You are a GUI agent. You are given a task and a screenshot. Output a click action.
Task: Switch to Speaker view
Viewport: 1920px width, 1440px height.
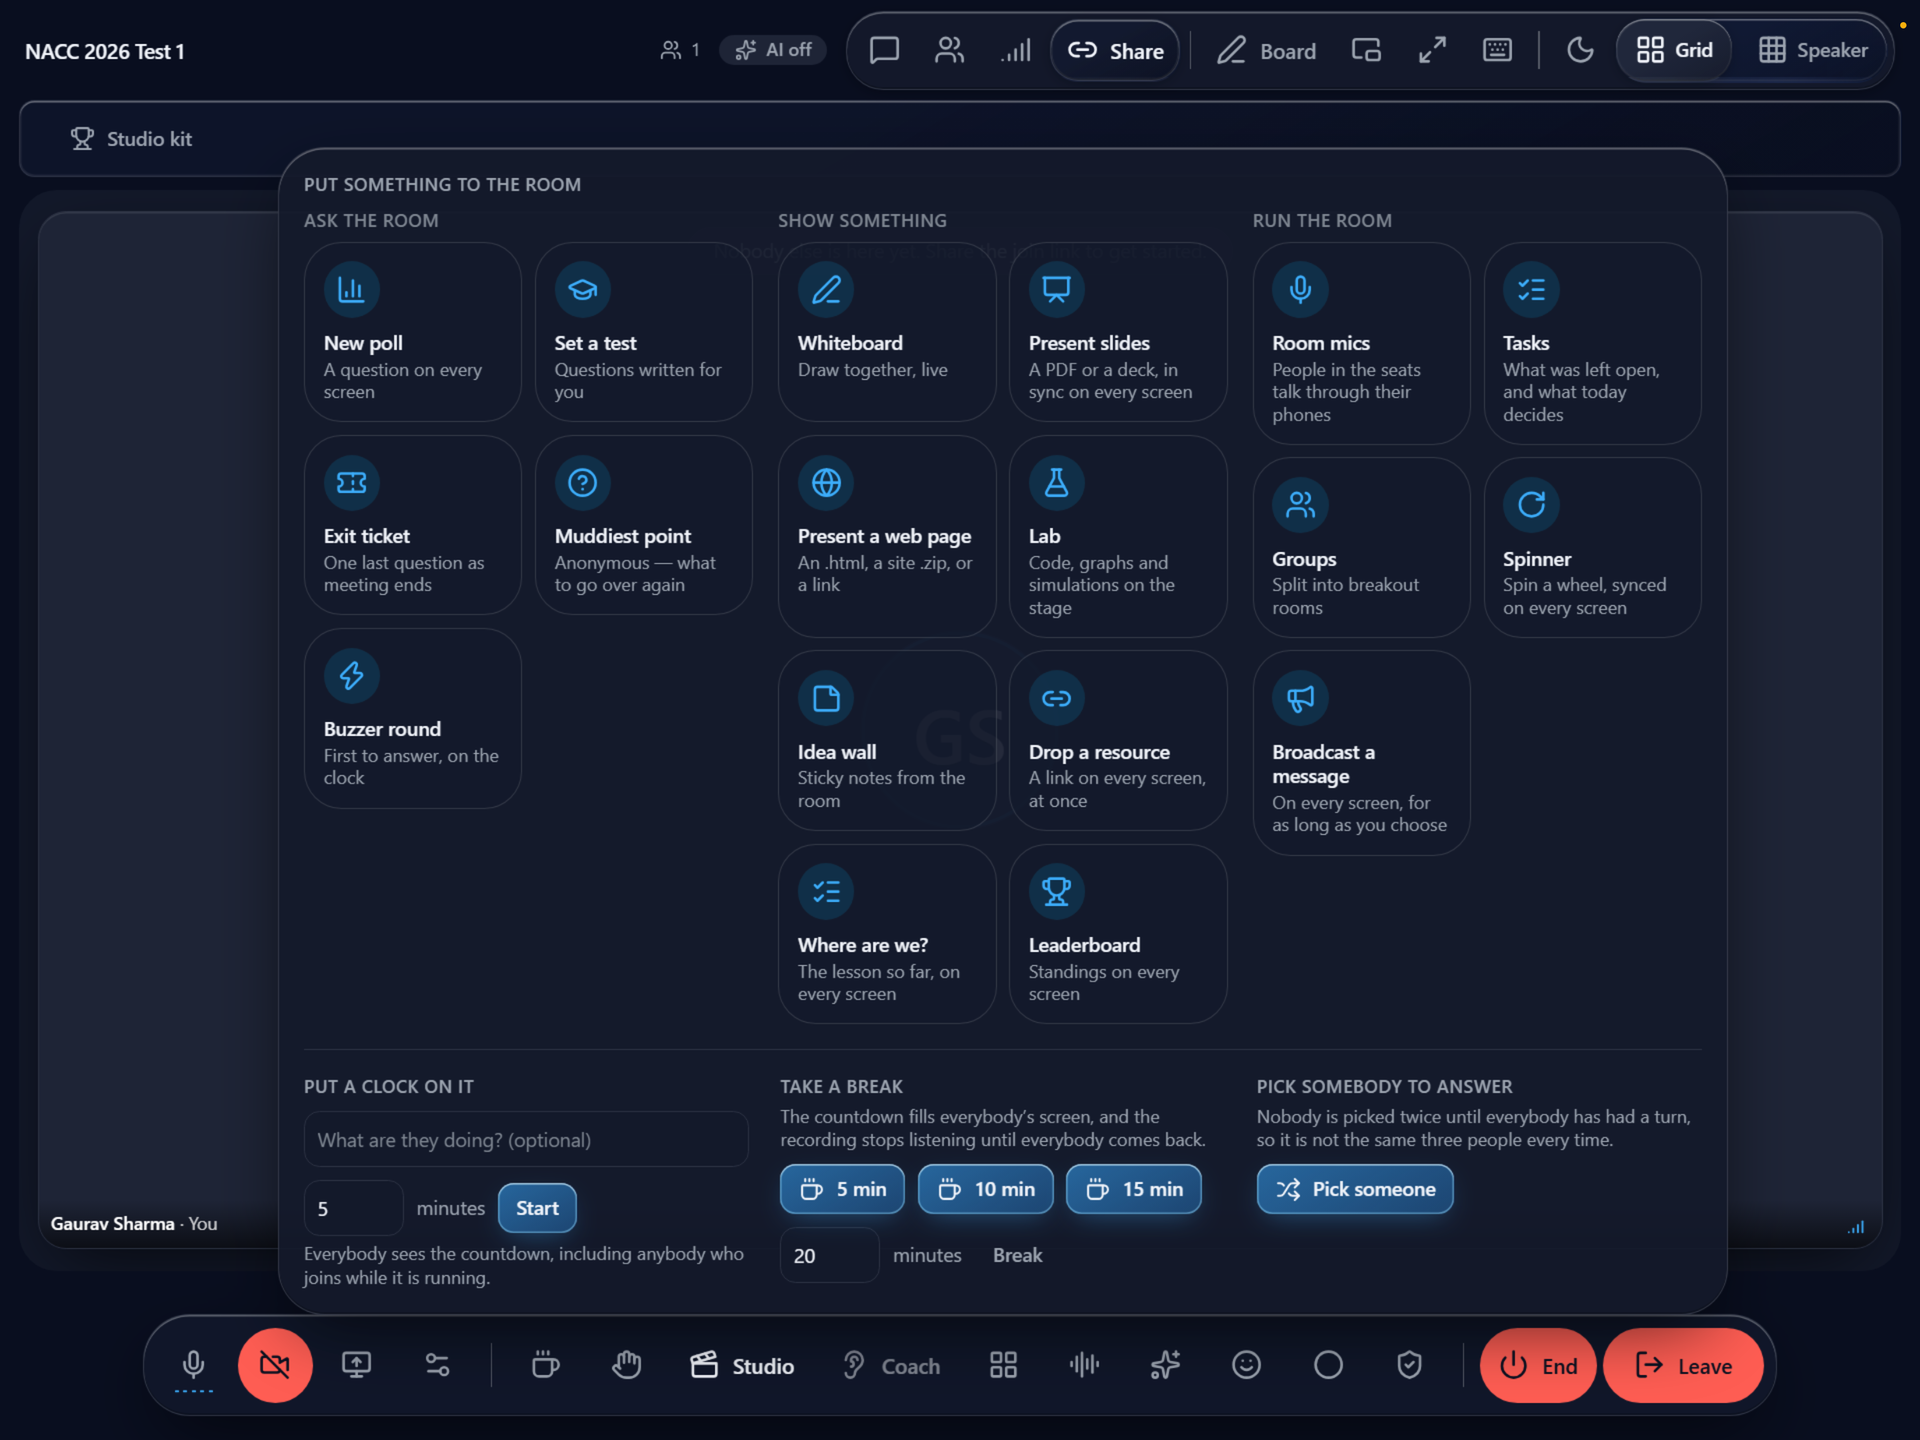click(x=1813, y=50)
